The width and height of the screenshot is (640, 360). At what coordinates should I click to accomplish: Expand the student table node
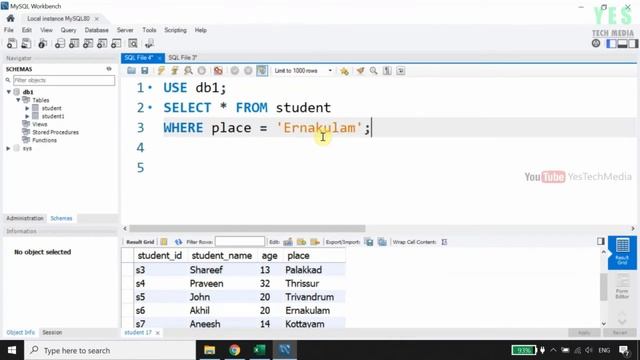pyautogui.click(x=27, y=108)
